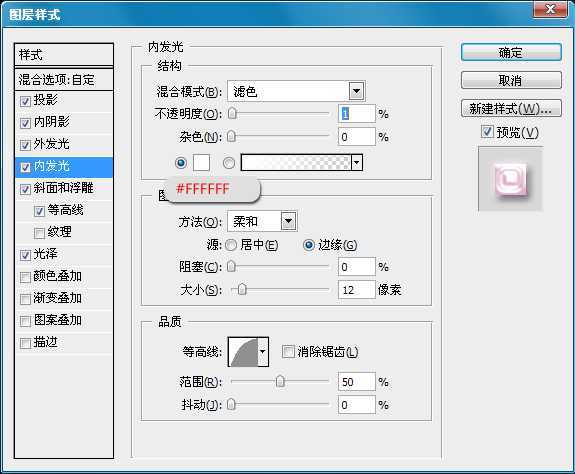Select the 等高线 contour sub-entry
575x474 pixels.
65,210
